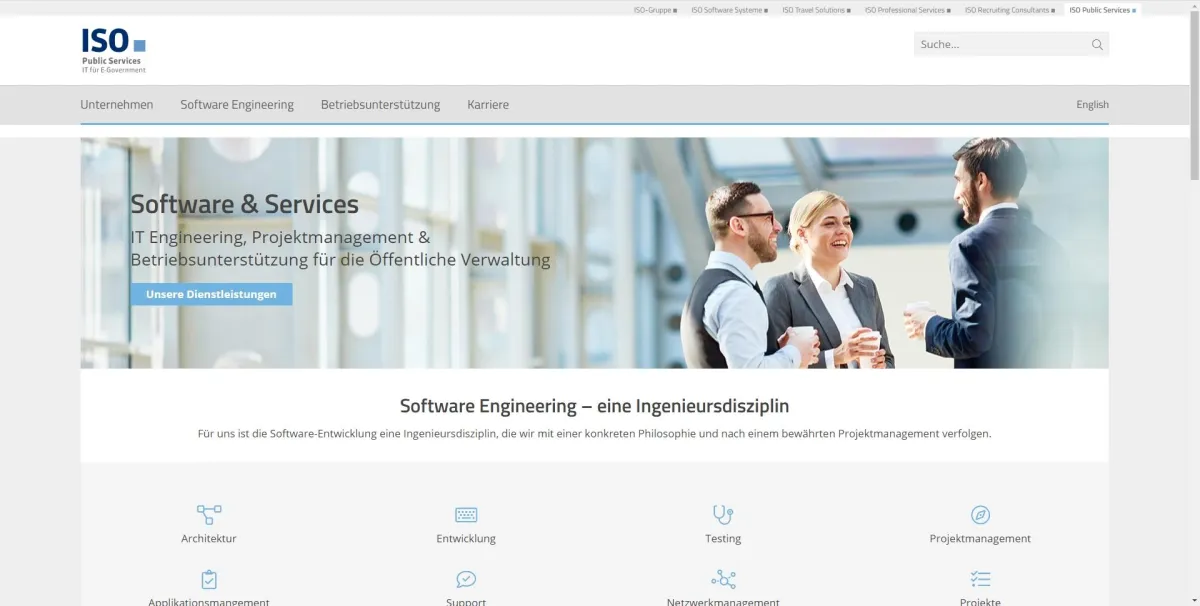The image size is (1200, 606).
Task: Open the Karriere menu
Action: tap(488, 104)
